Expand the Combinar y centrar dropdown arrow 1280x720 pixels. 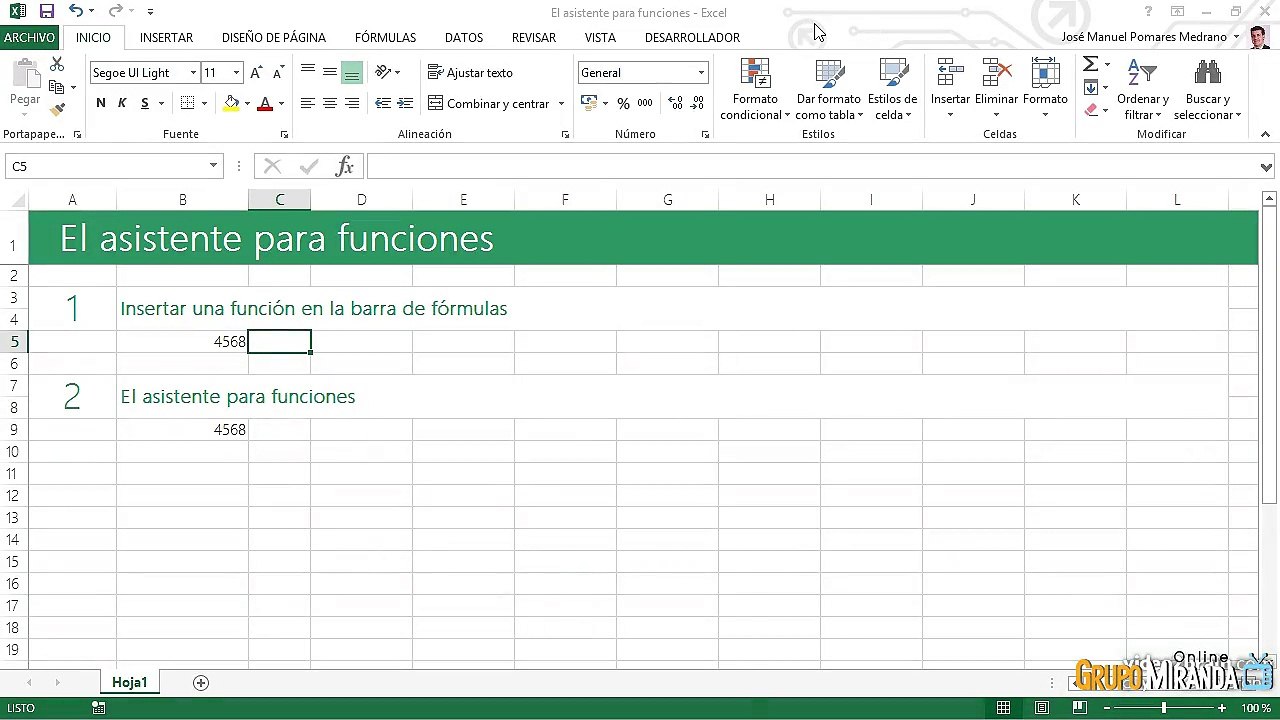pos(561,103)
